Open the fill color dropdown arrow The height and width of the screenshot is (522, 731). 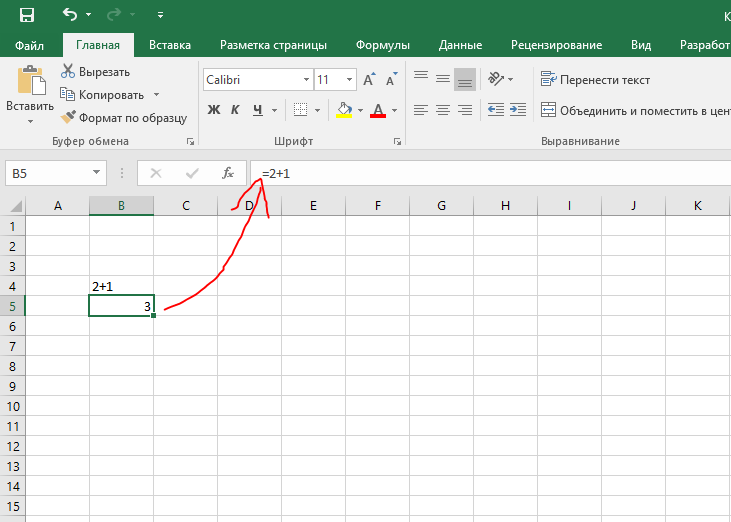[360, 110]
